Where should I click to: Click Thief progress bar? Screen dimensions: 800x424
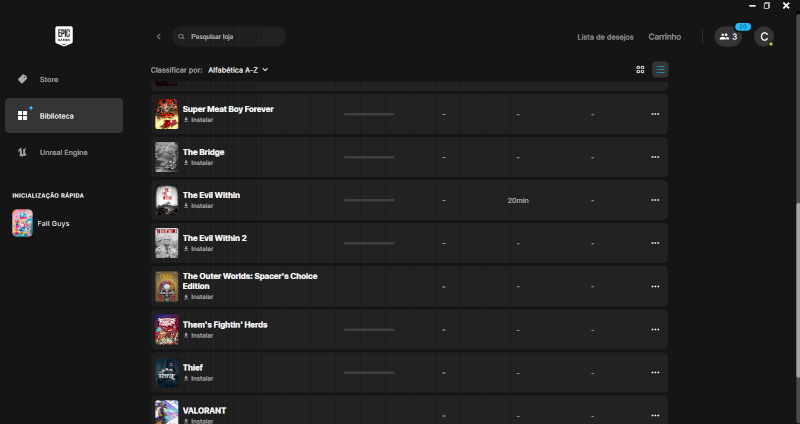point(369,372)
